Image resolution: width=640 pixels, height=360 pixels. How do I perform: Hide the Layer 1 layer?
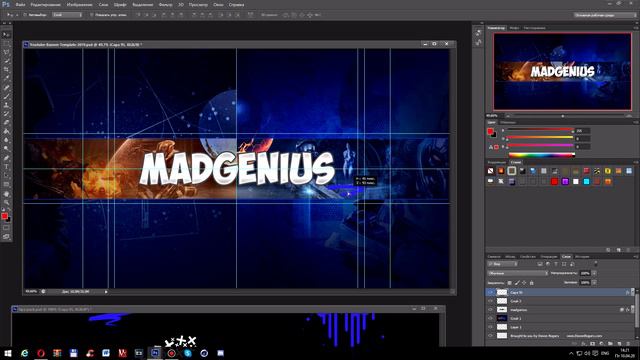pos(490,327)
